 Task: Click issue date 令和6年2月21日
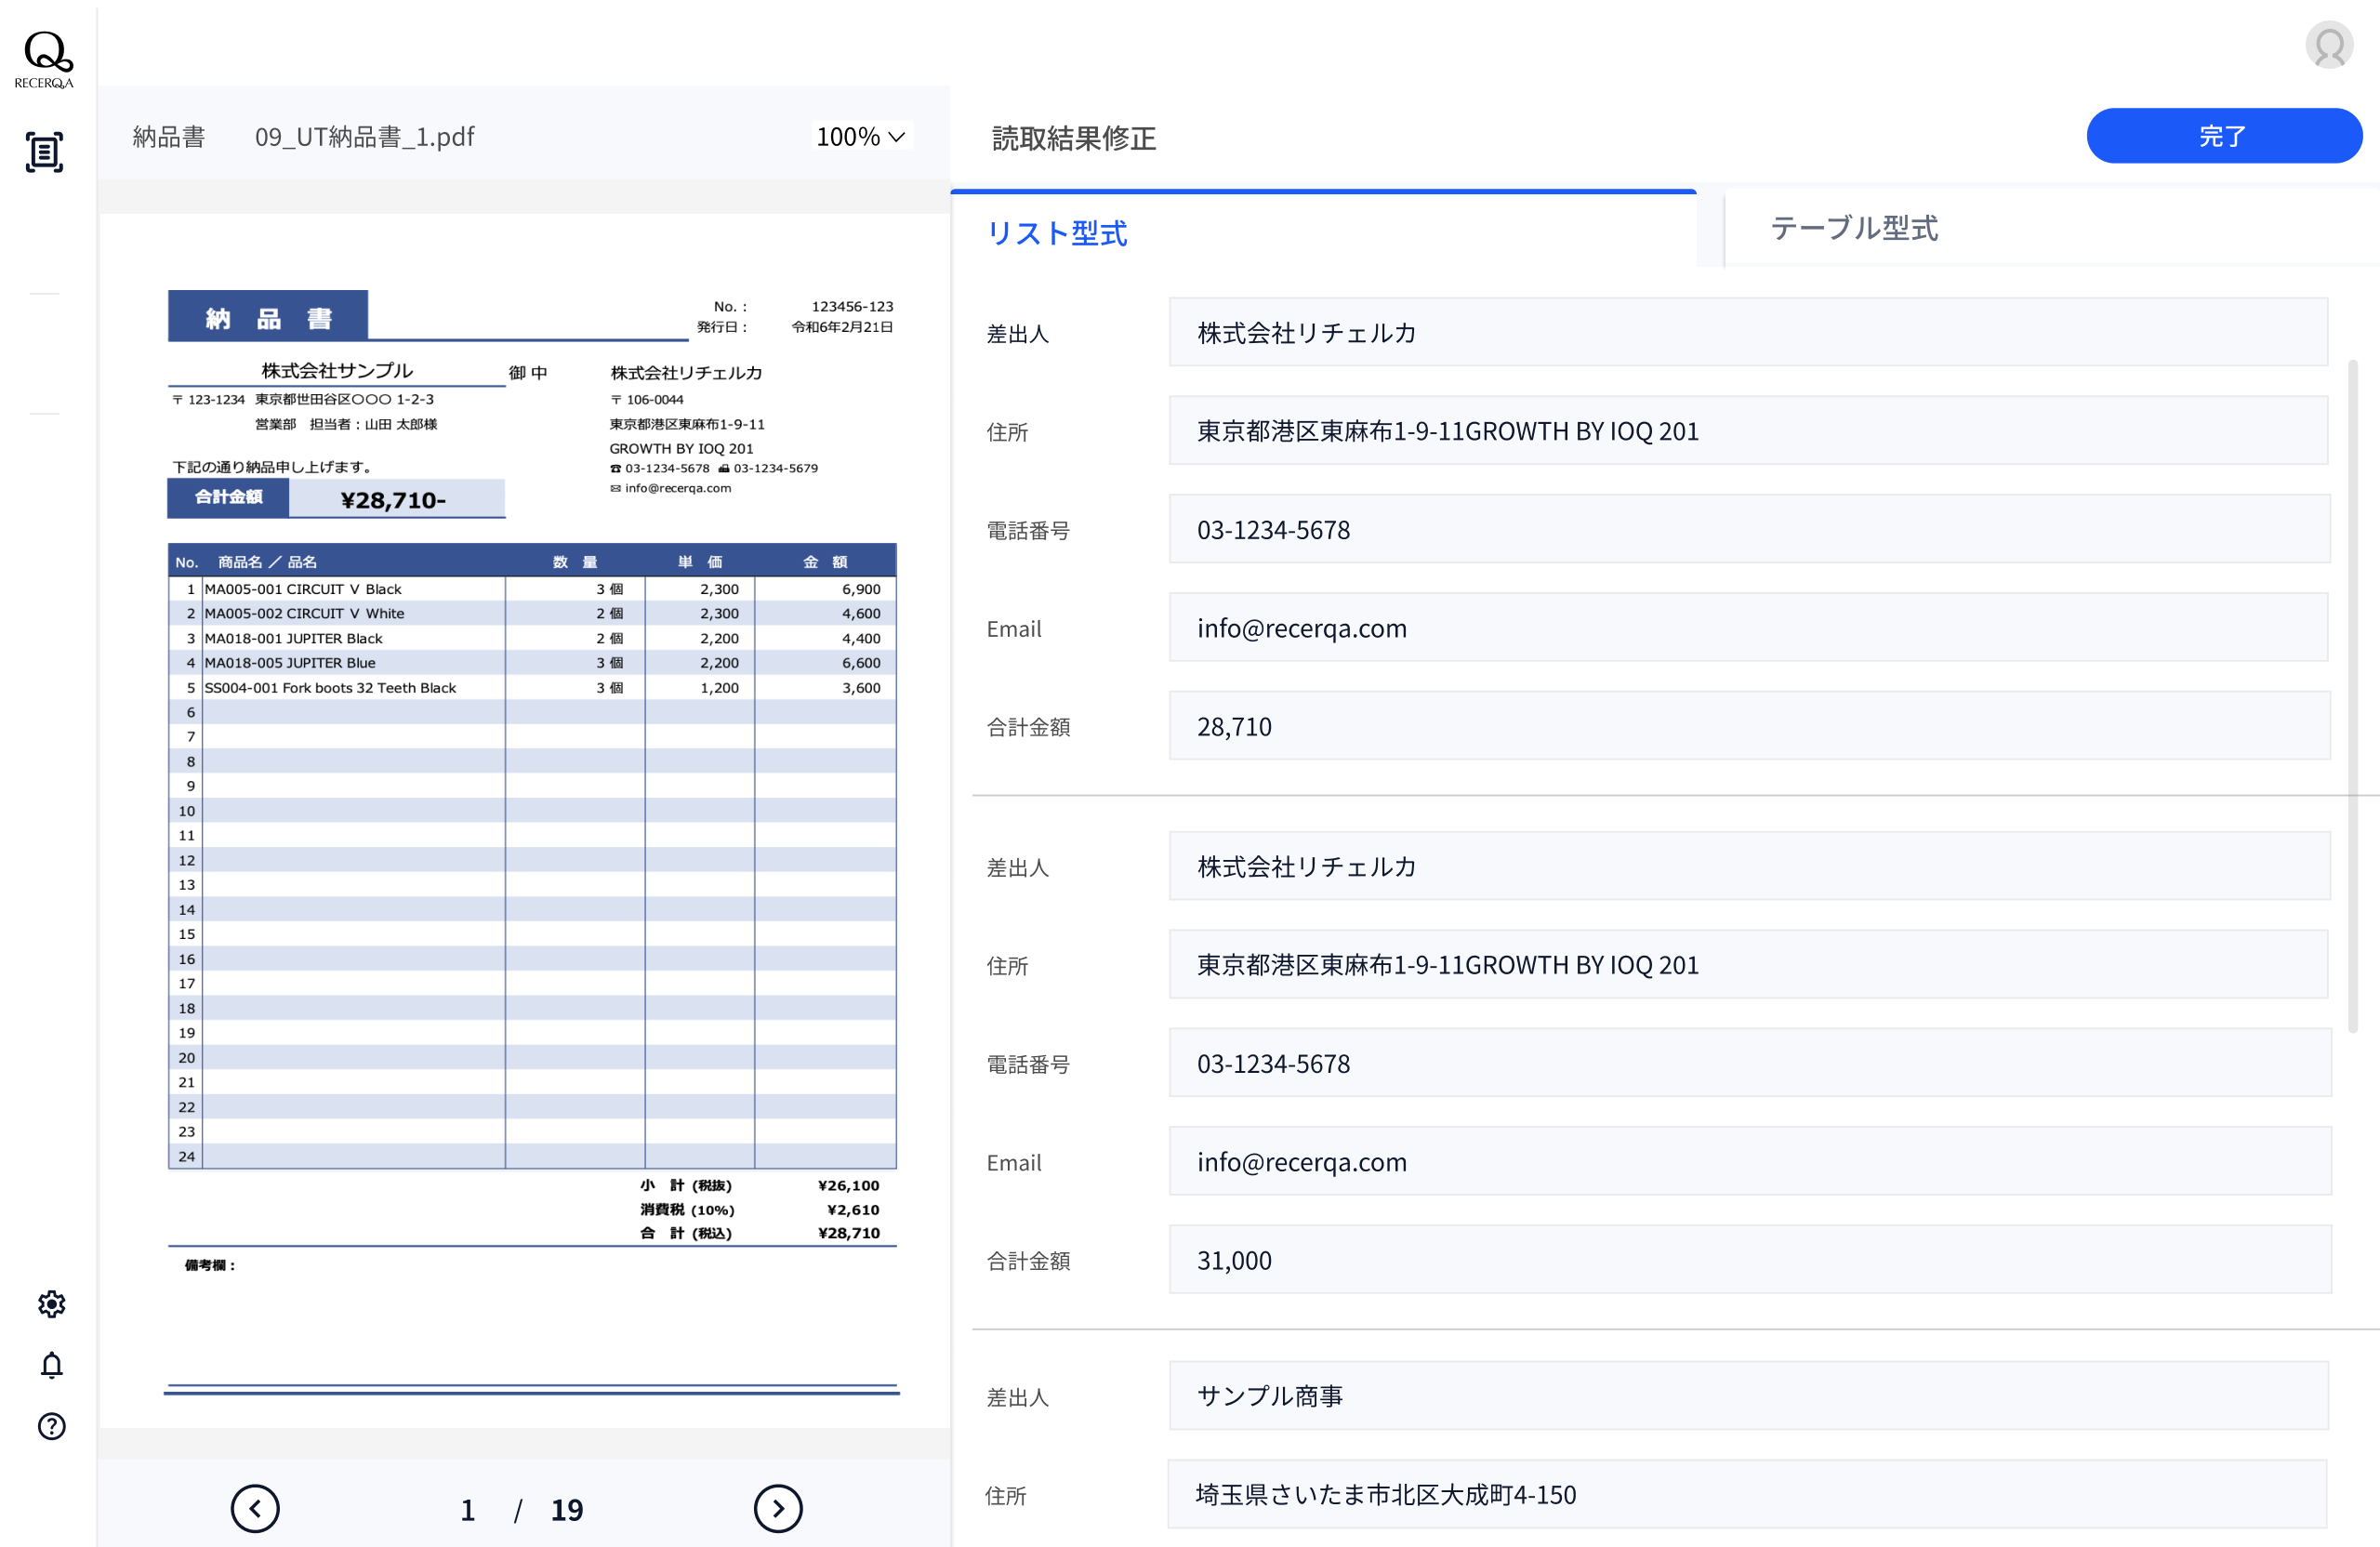click(842, 327)
